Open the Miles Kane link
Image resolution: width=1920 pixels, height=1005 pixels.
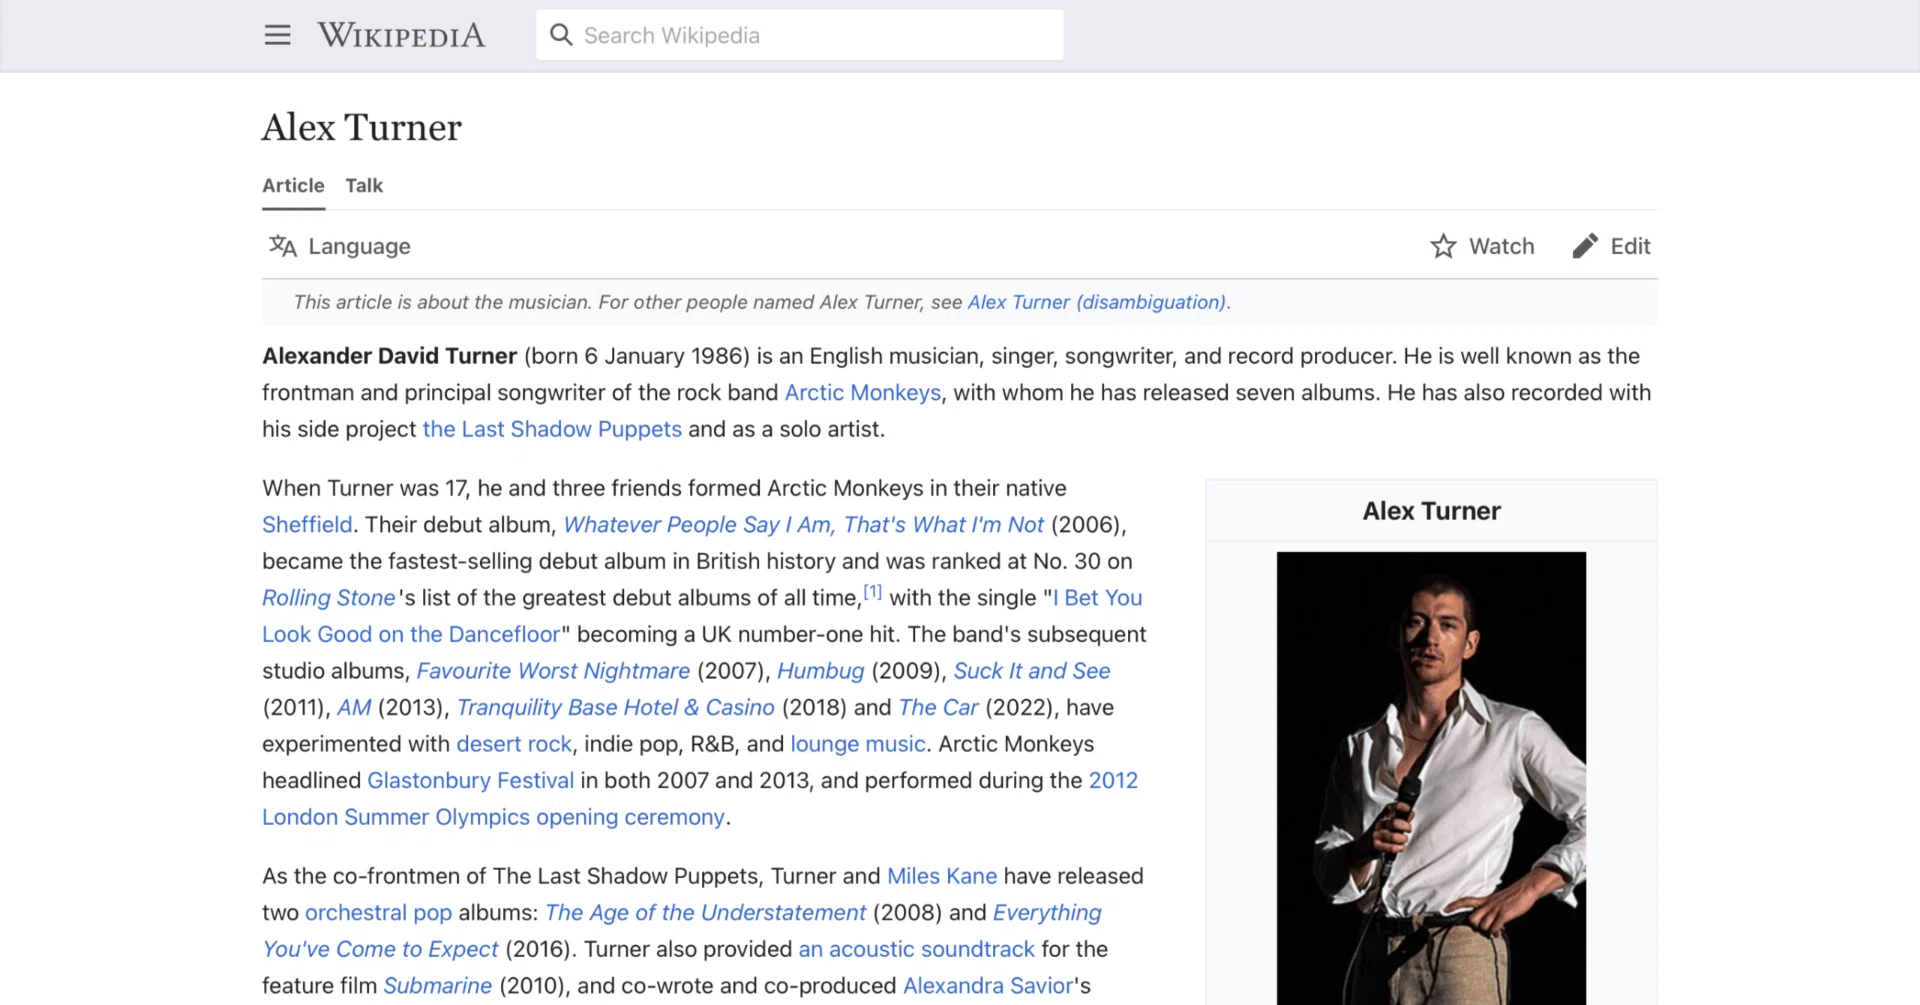(942, 876)
